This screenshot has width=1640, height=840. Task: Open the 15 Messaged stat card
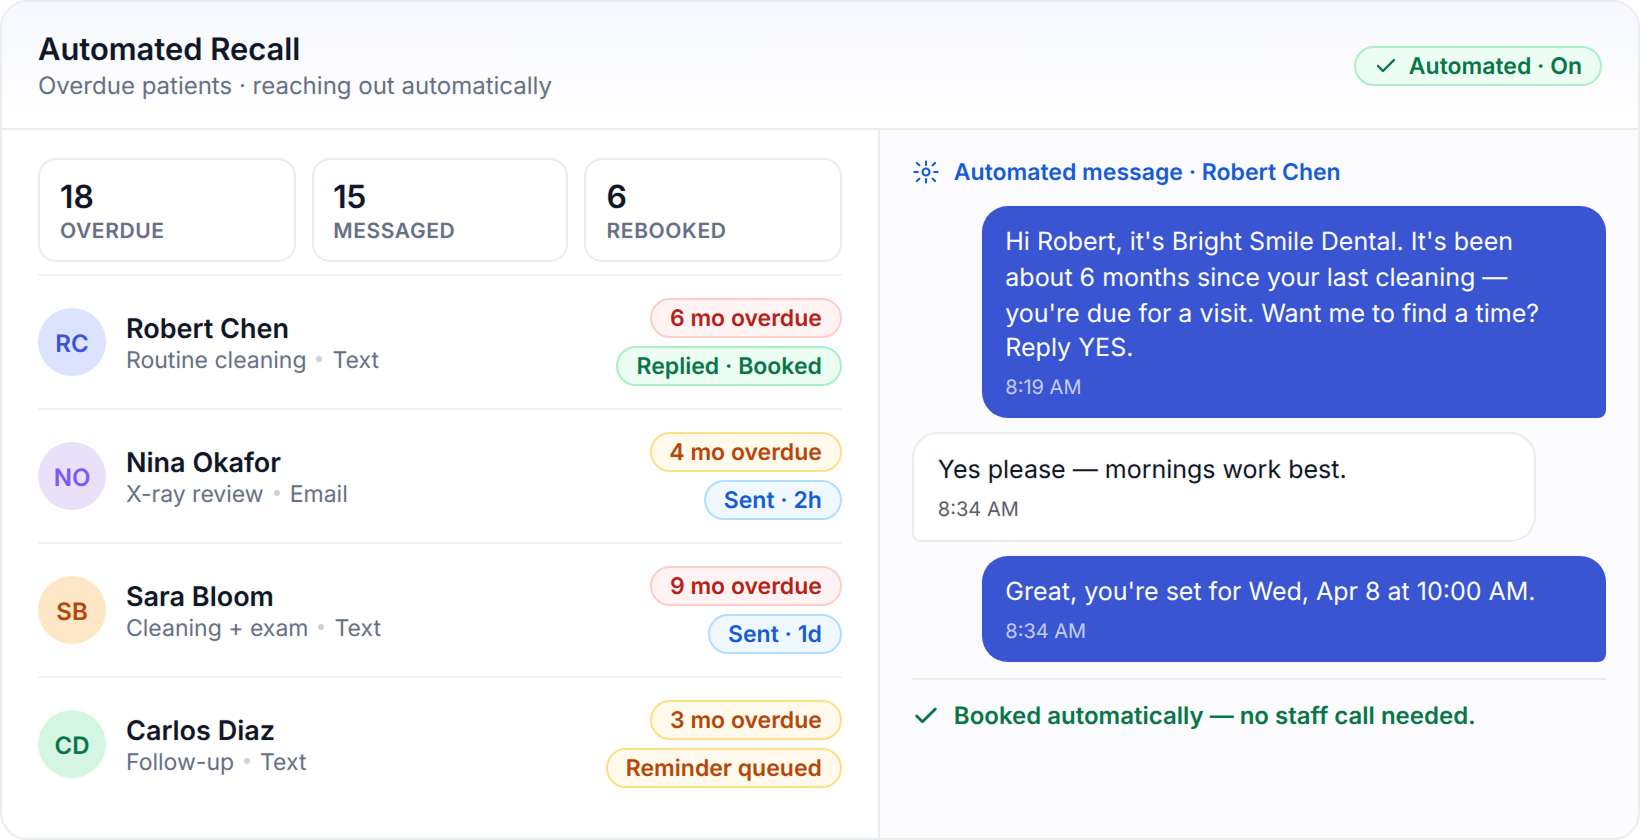(x=440, y=210)
